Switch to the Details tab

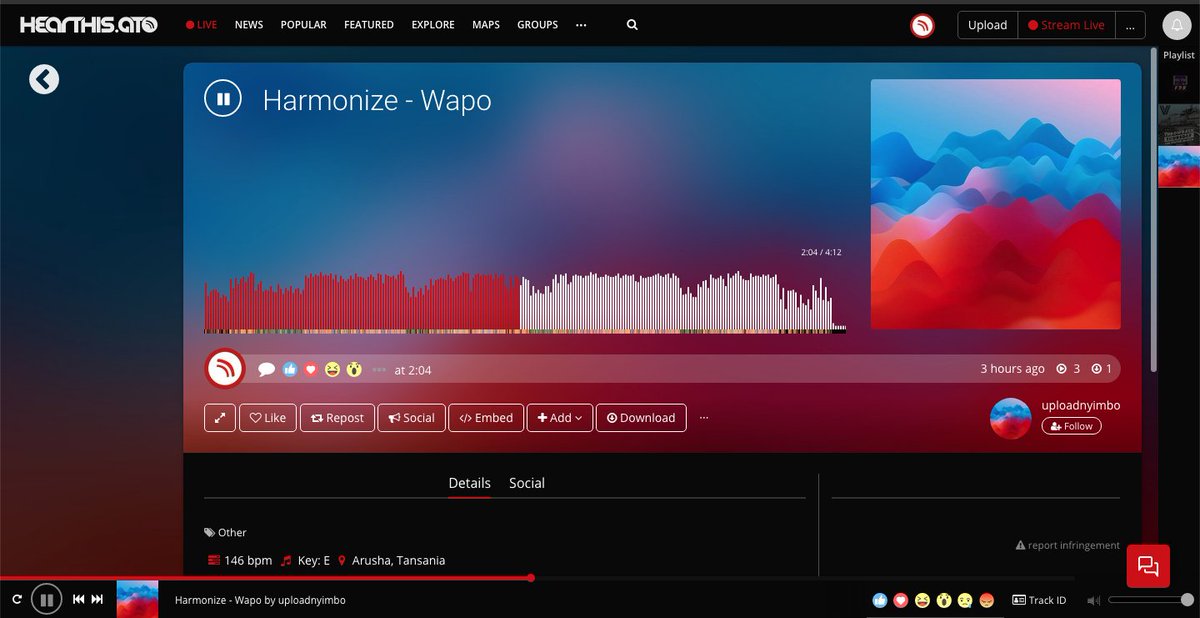[x=469, y=483]
